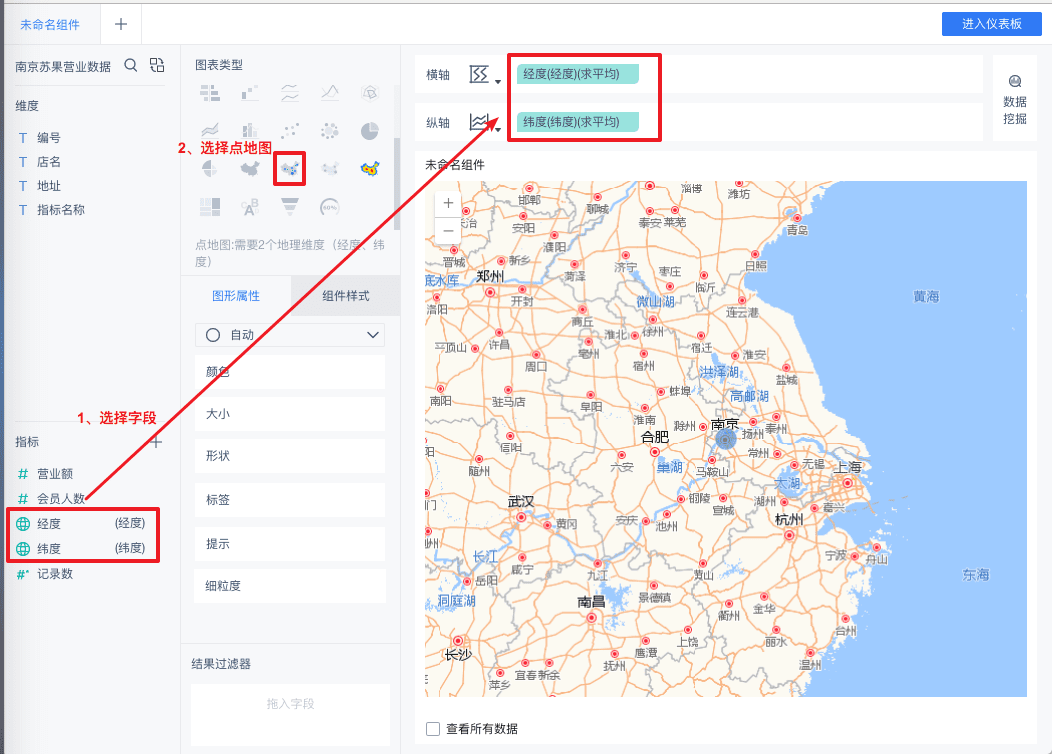Viewport: 1052px width, 754px height.
Task: Click the 细粒度 attribute box
Action: click(x=290, y=586)
